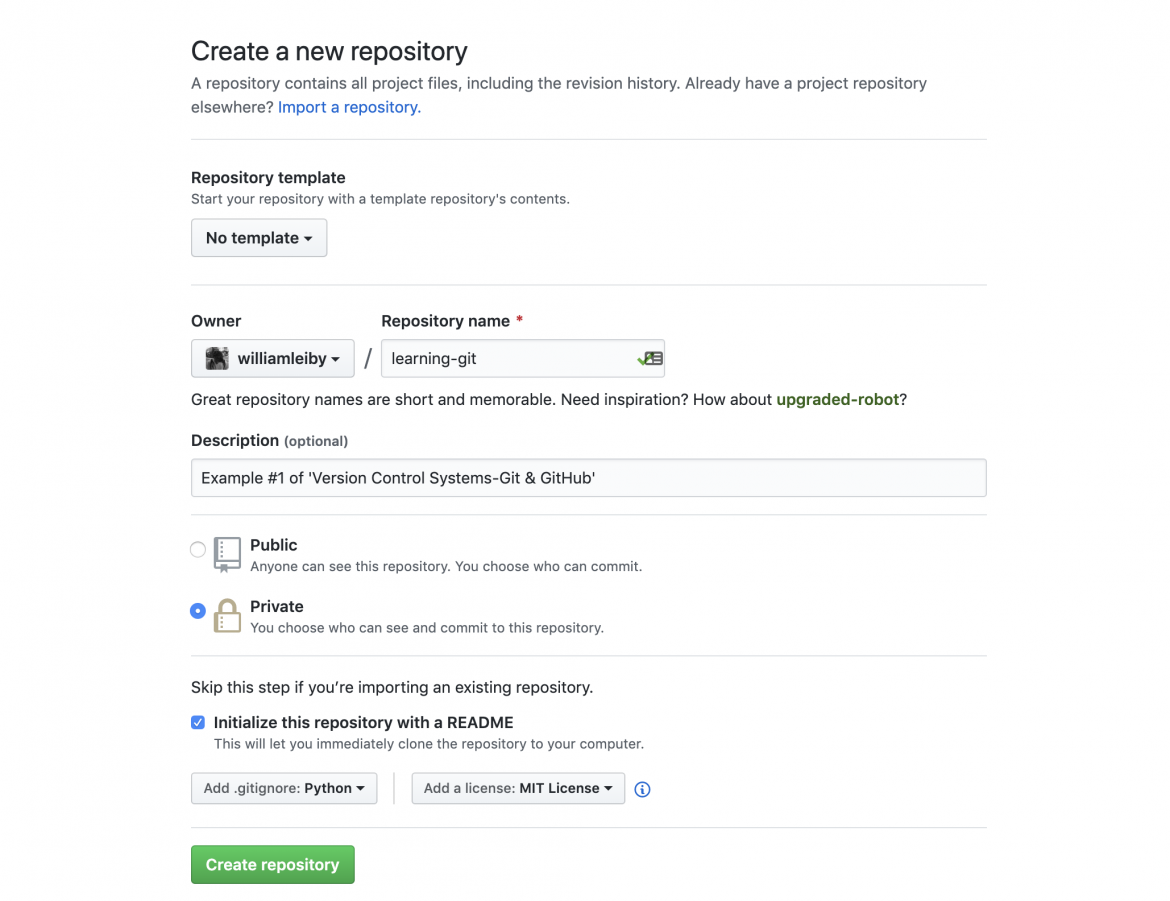Click the bold Public label text
The image size is (1170, 901).
click(x=274, y=545)
